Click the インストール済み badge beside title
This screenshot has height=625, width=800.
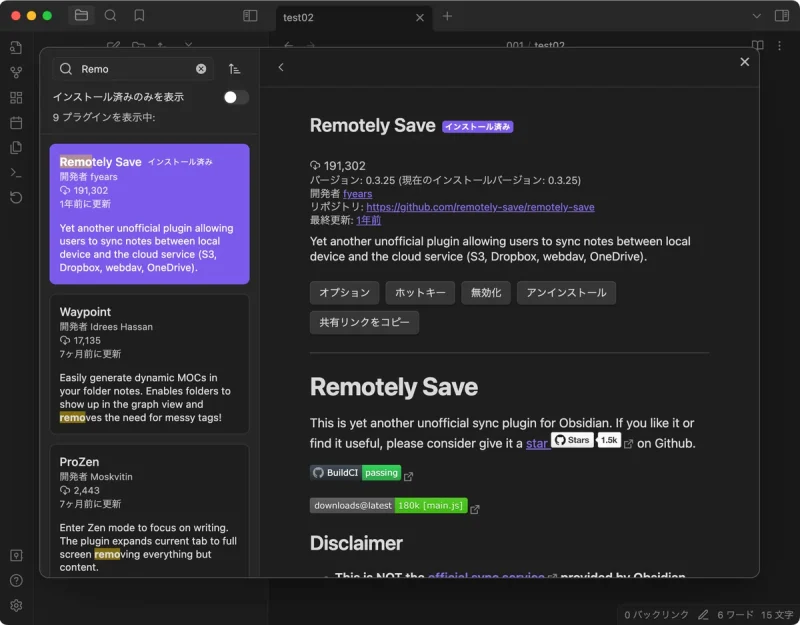point(478,127)
